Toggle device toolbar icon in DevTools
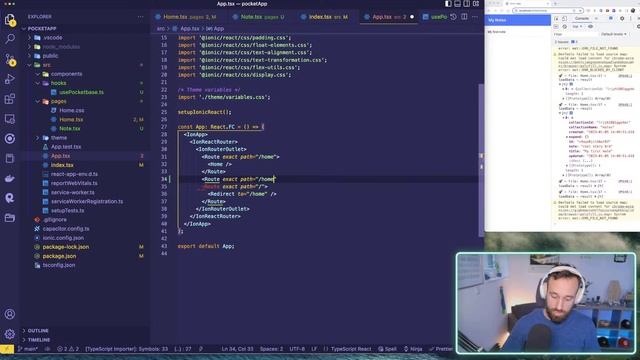Screen dimensions: 640x360 click(x=564, y=18)
